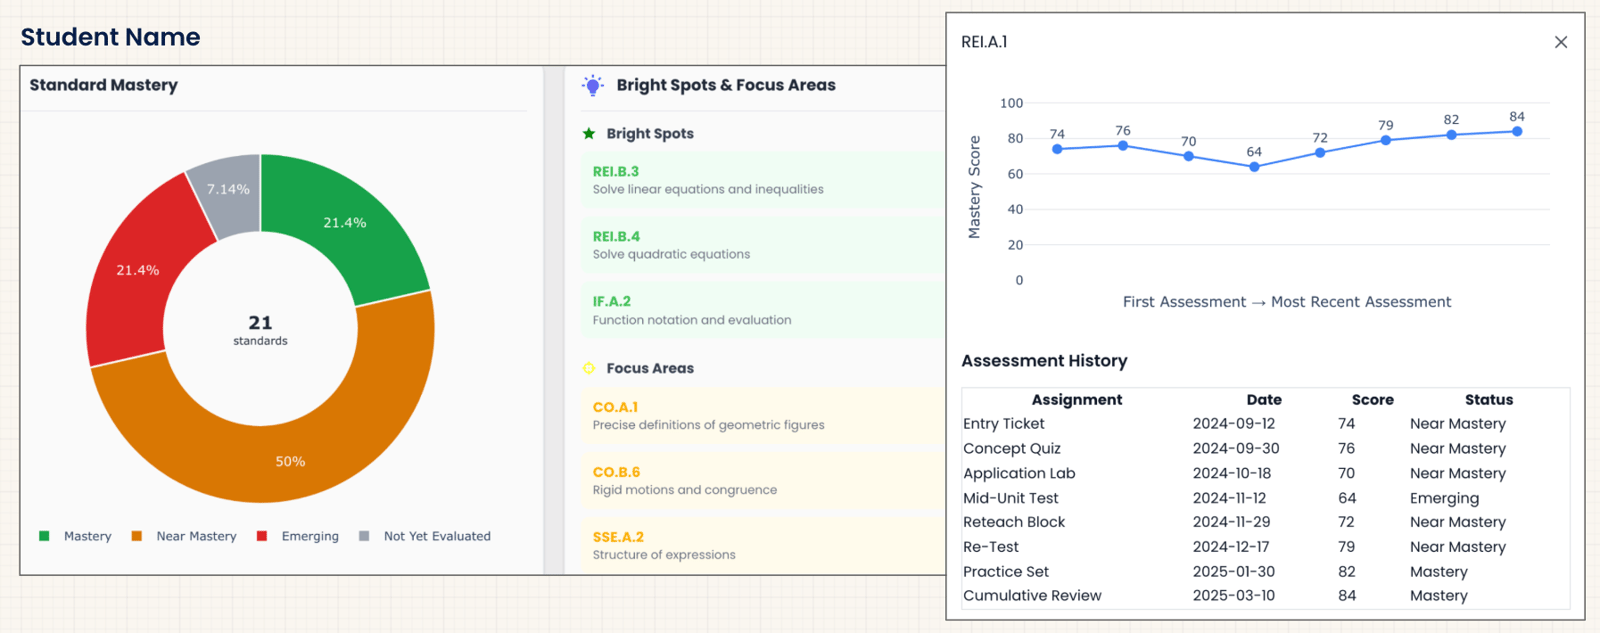Click the chart data point labeled 79

coord(1385,140)
